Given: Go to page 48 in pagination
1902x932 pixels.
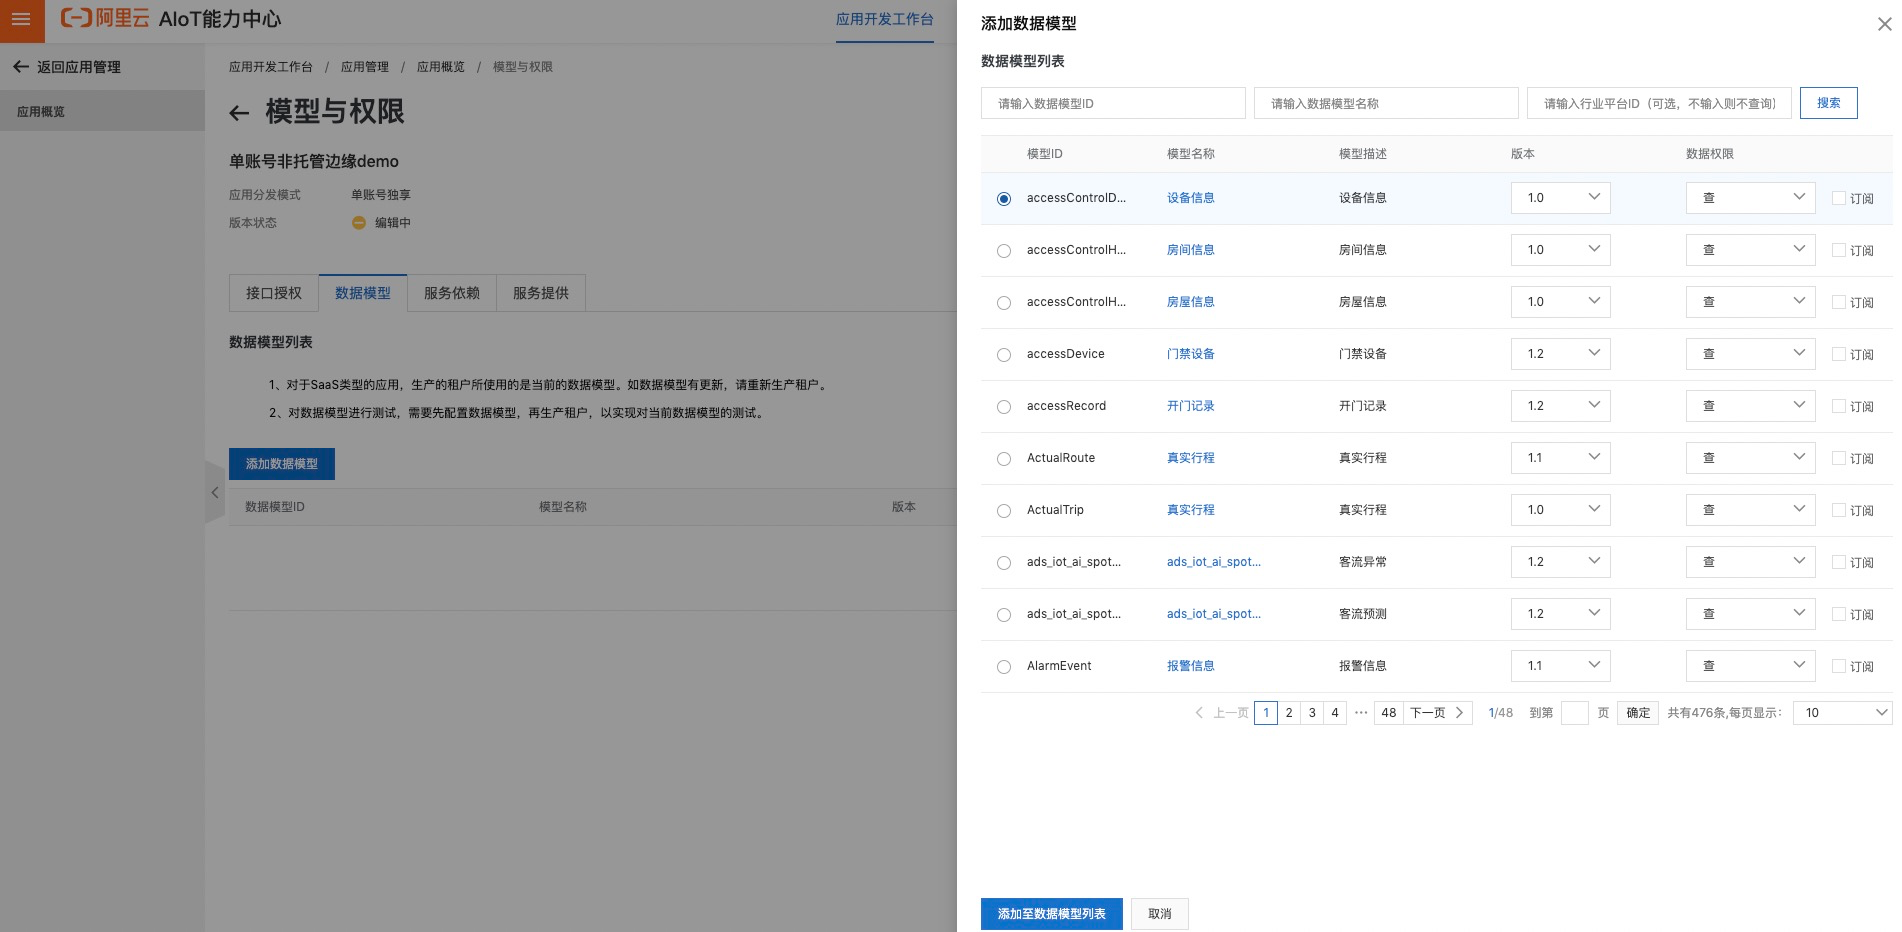Looking at the screenshot, I should point(1389,713).
